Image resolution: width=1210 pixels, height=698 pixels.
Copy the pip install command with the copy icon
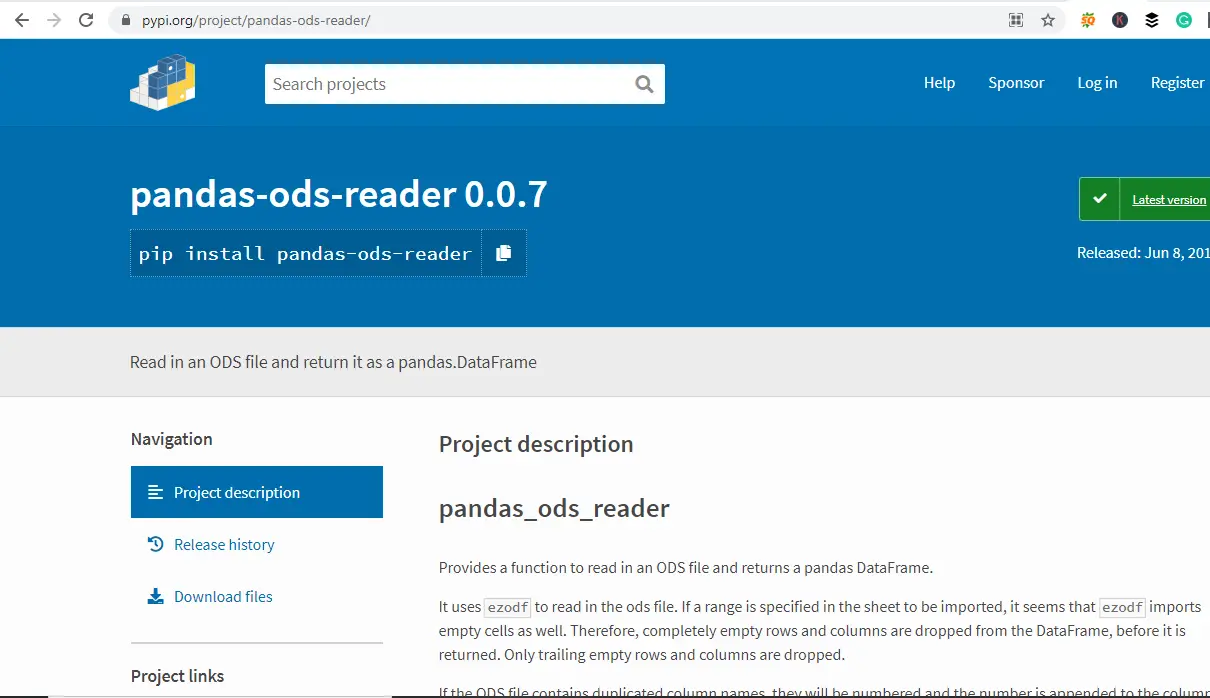coord(503,253)
